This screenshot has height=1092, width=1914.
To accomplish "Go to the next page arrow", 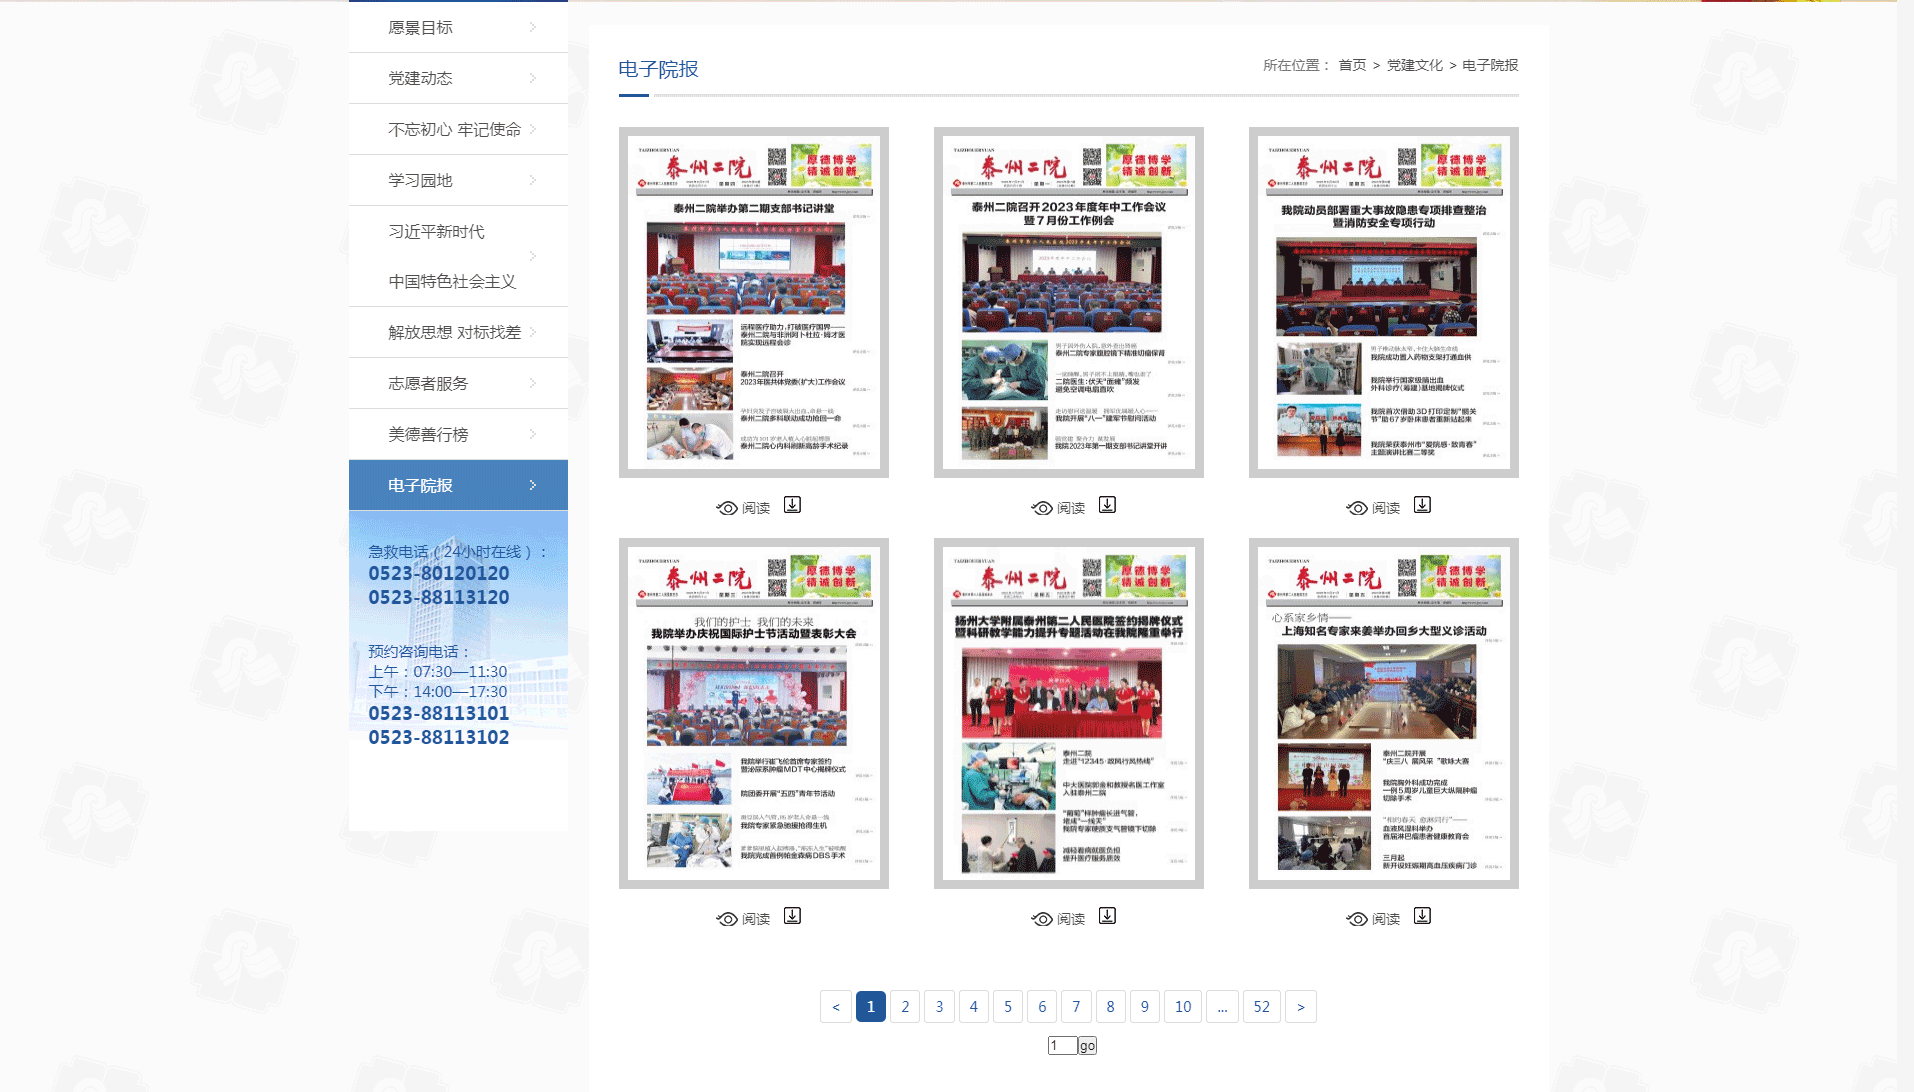I will point(1300,1007).
